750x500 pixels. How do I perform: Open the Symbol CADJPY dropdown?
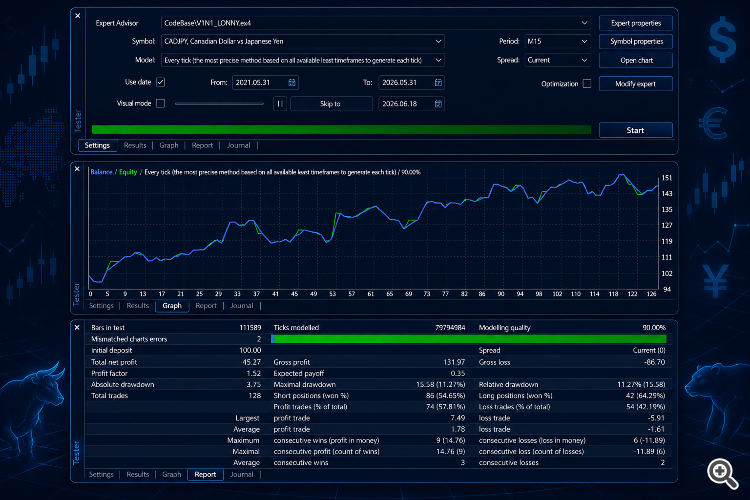point(438,42)
